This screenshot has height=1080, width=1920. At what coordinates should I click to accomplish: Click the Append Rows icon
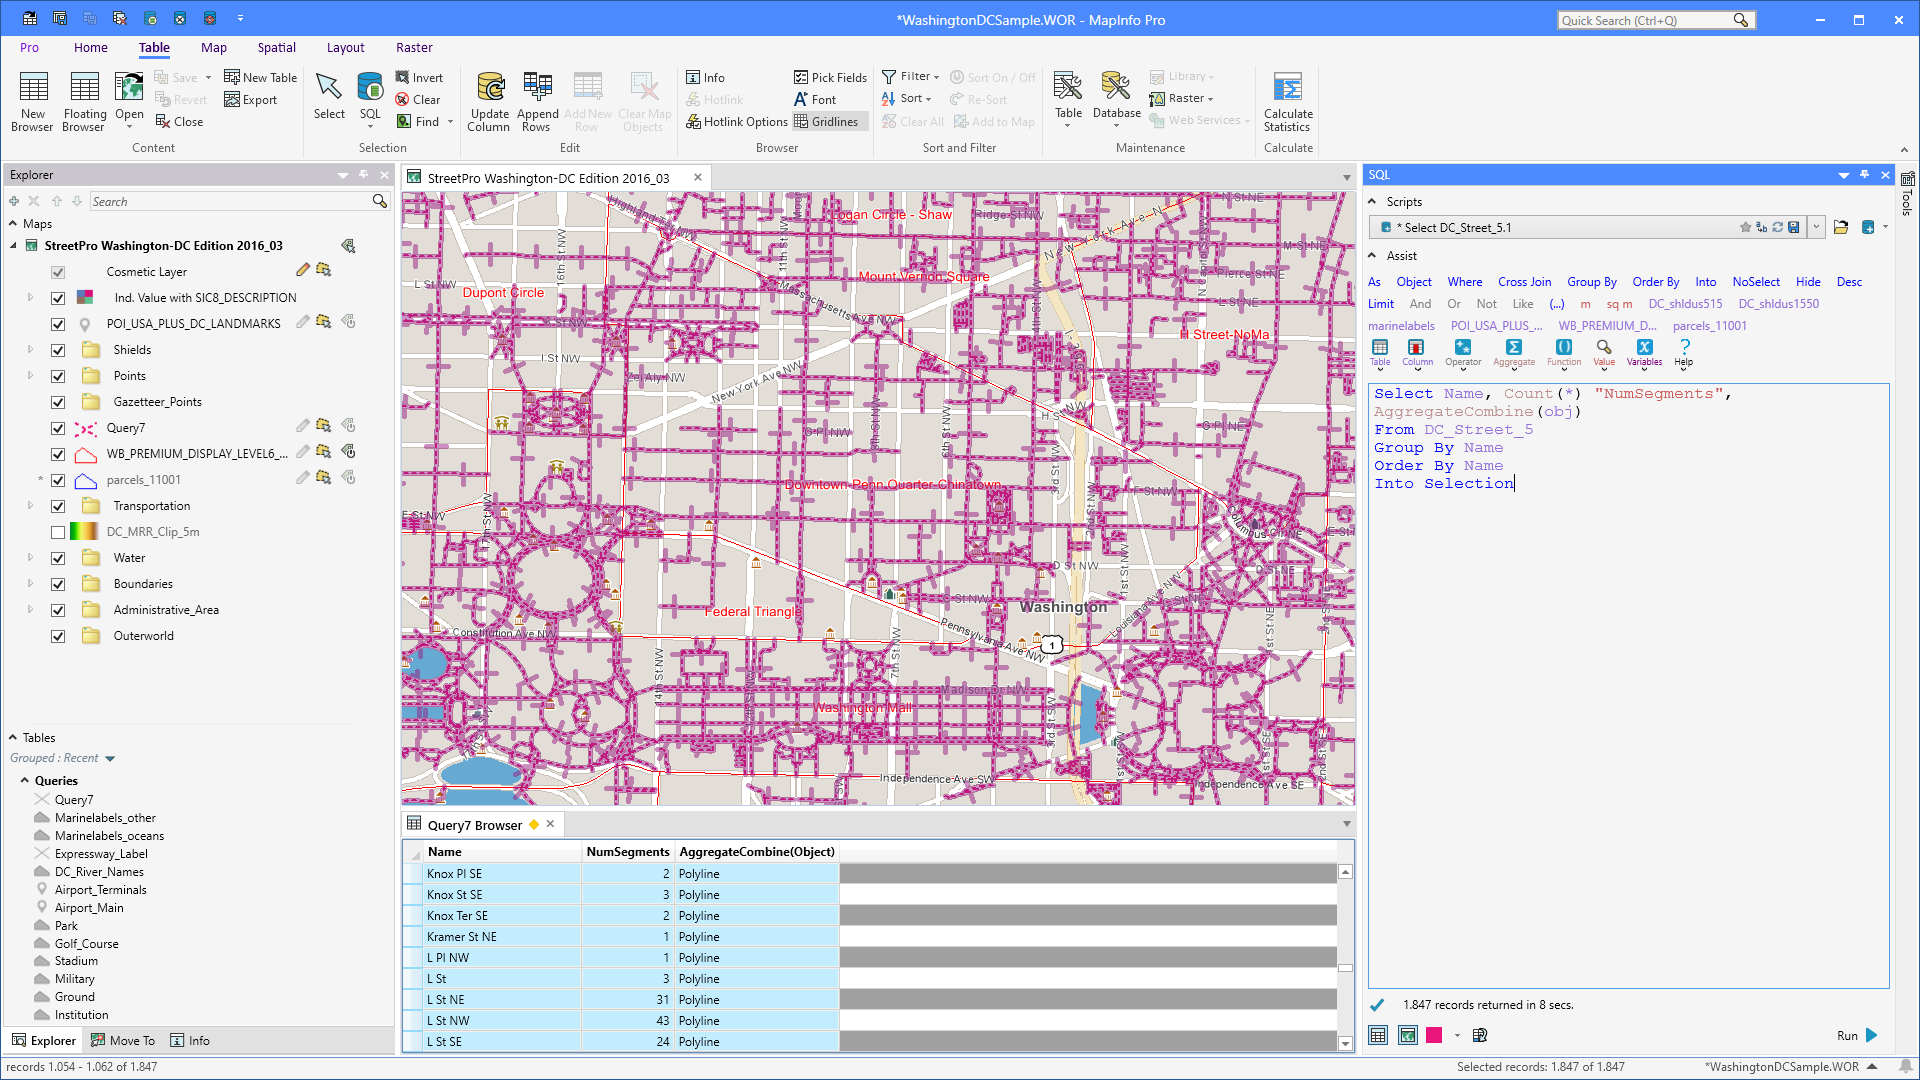(x=537, y=99)
